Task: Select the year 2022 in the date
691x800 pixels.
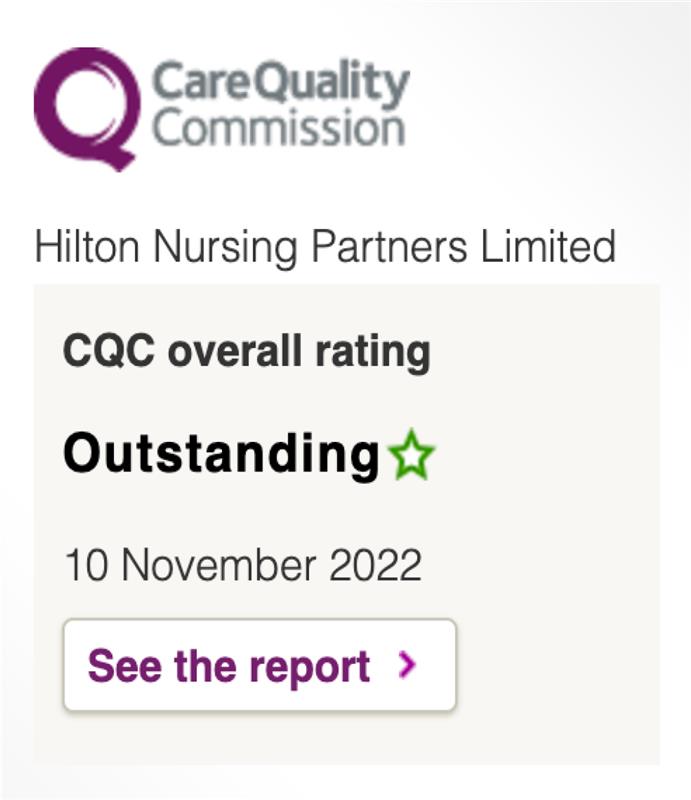Action: click(x=375, y=565)
